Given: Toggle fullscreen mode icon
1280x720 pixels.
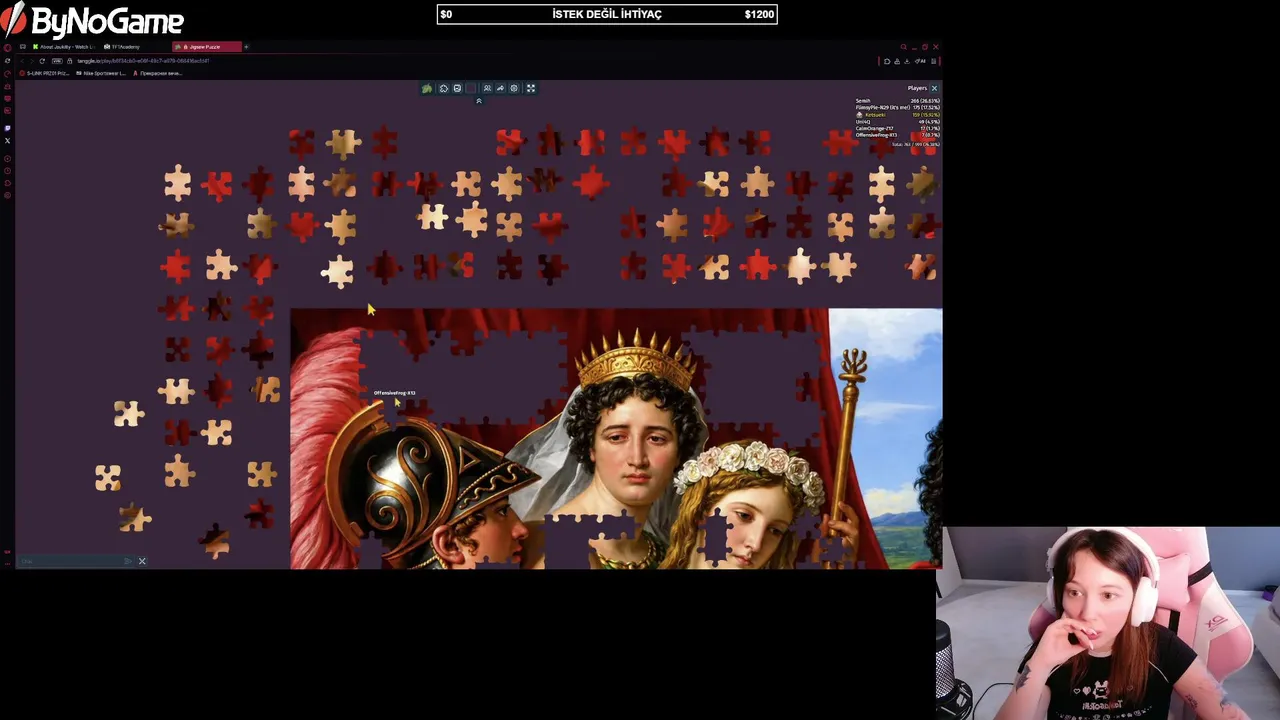Looking at the screenshot, I should [531, 88].
